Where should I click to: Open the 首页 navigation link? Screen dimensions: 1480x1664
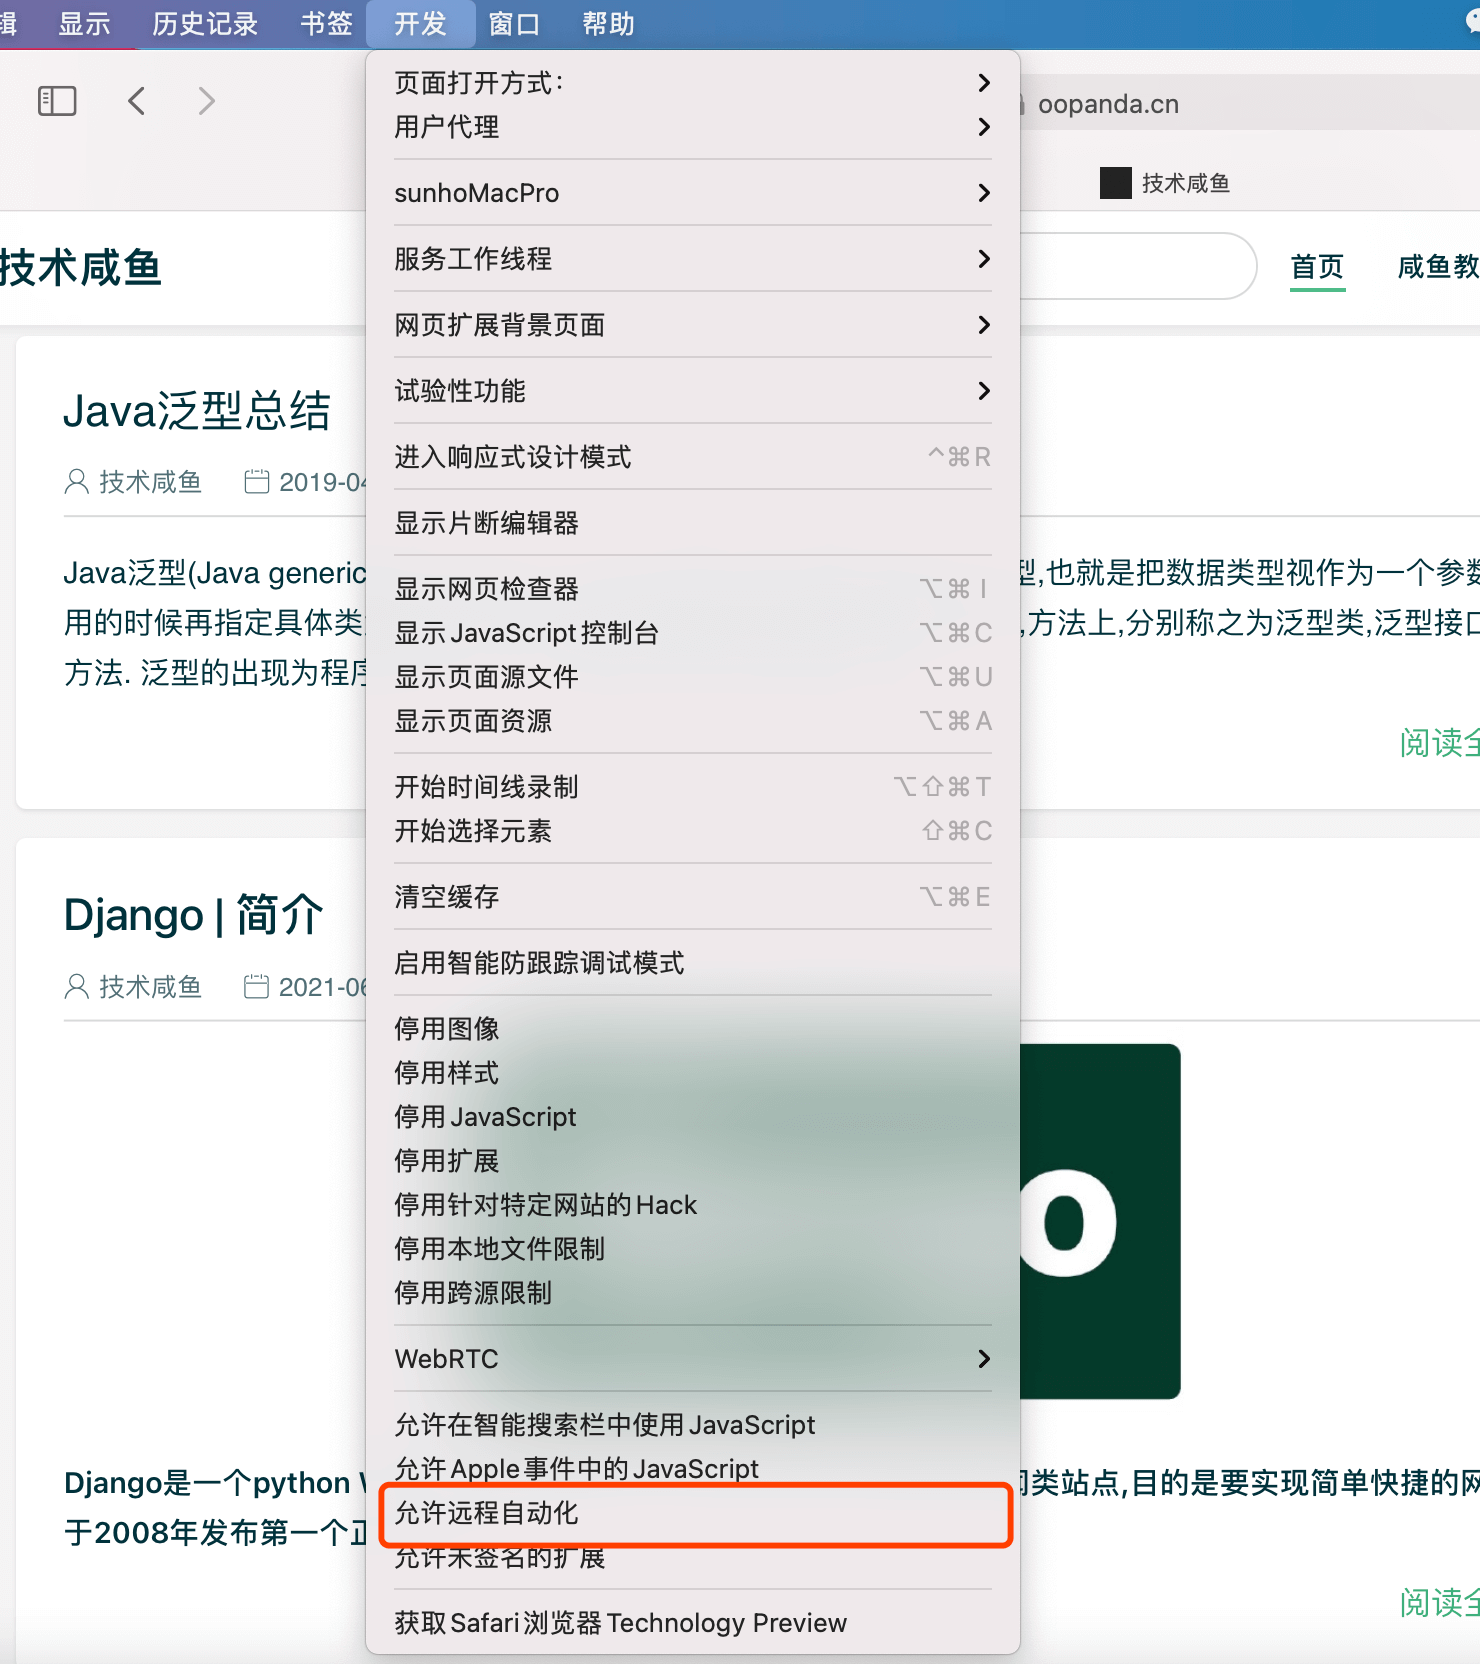[1317, 267]
